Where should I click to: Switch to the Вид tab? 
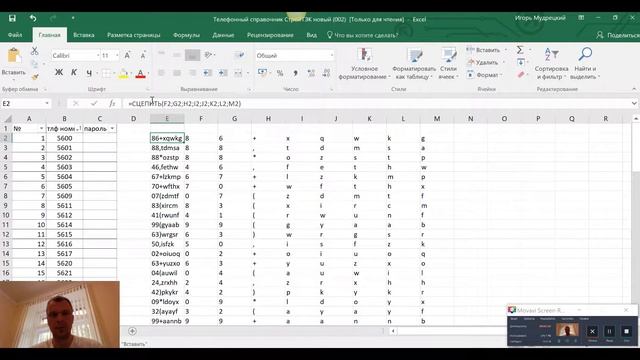[x=311, y=35]
